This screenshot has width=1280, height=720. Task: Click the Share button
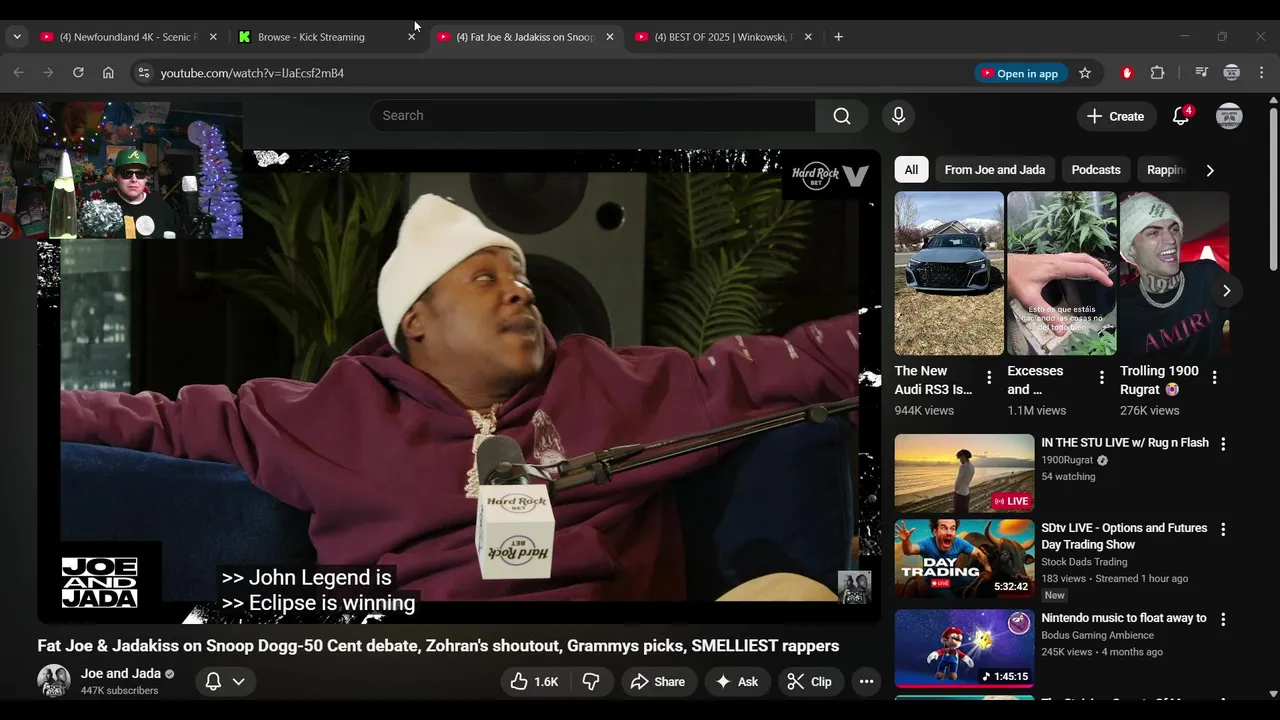coord(658,682)
